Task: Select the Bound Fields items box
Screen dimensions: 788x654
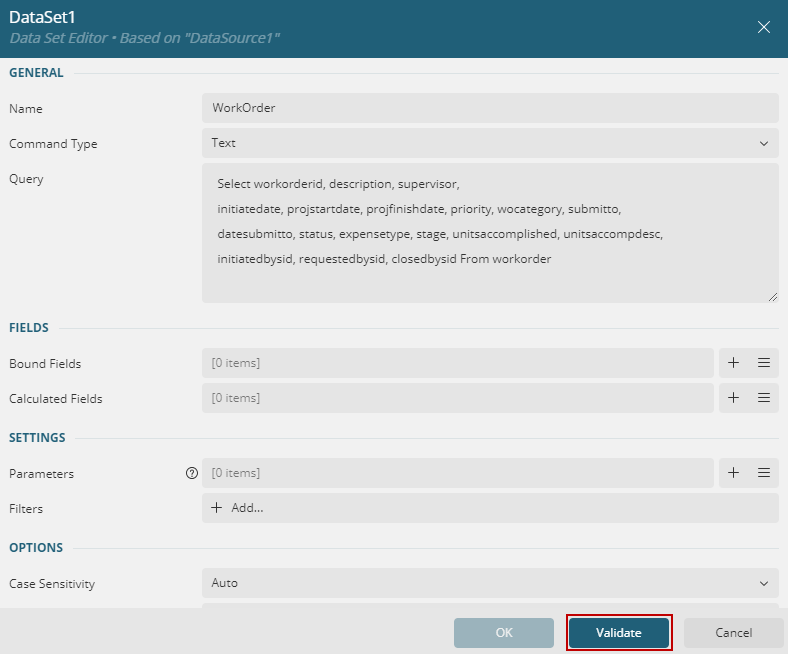Action: 457,363
